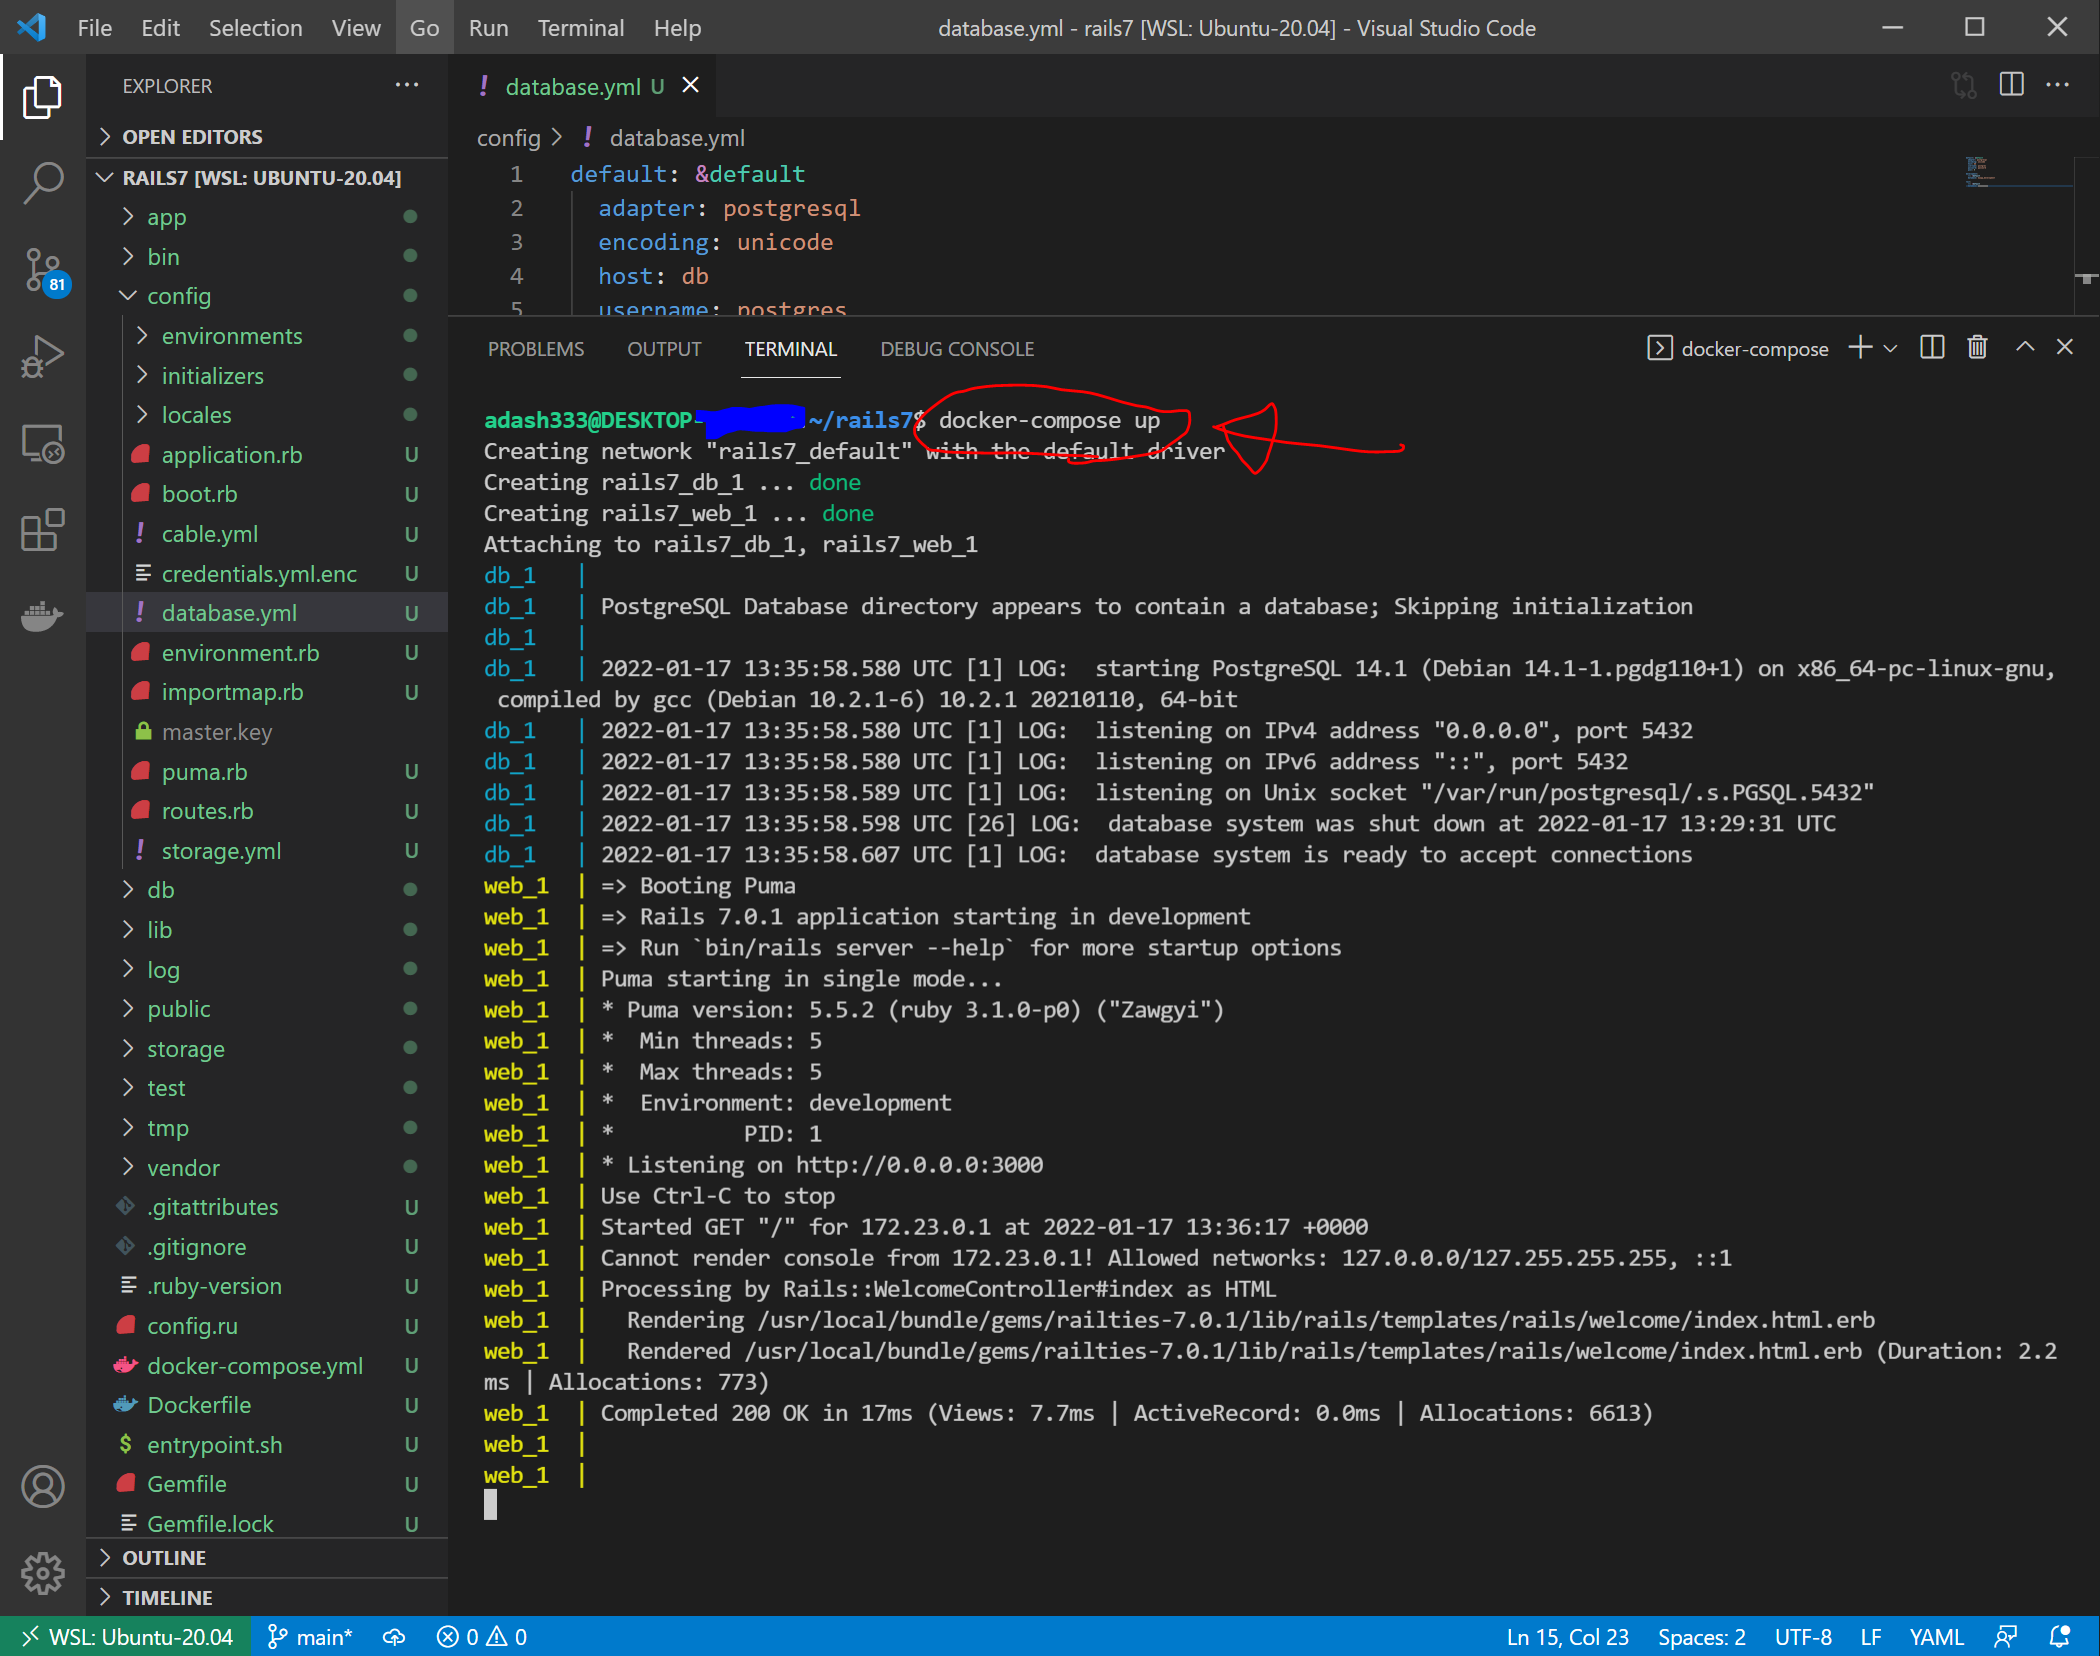
Task: Open the Go menu
Action: 424,28
